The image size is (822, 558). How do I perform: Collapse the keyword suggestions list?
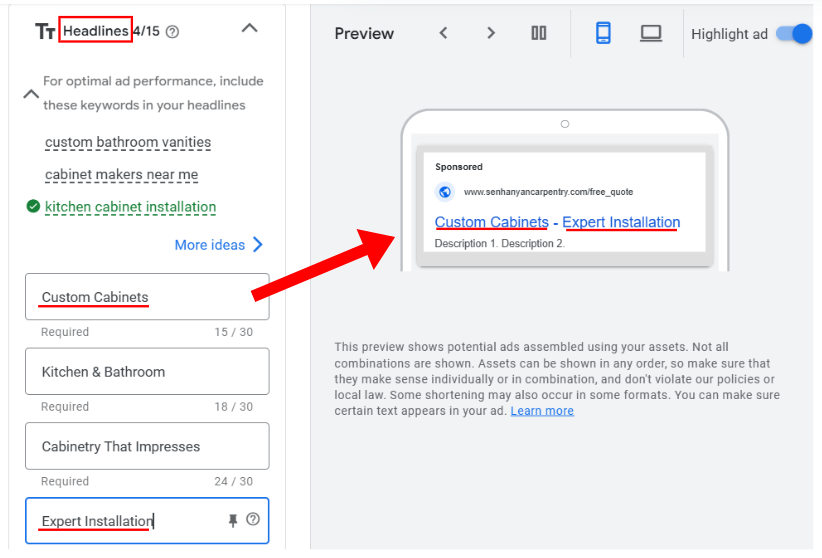(x=31, y=94)
